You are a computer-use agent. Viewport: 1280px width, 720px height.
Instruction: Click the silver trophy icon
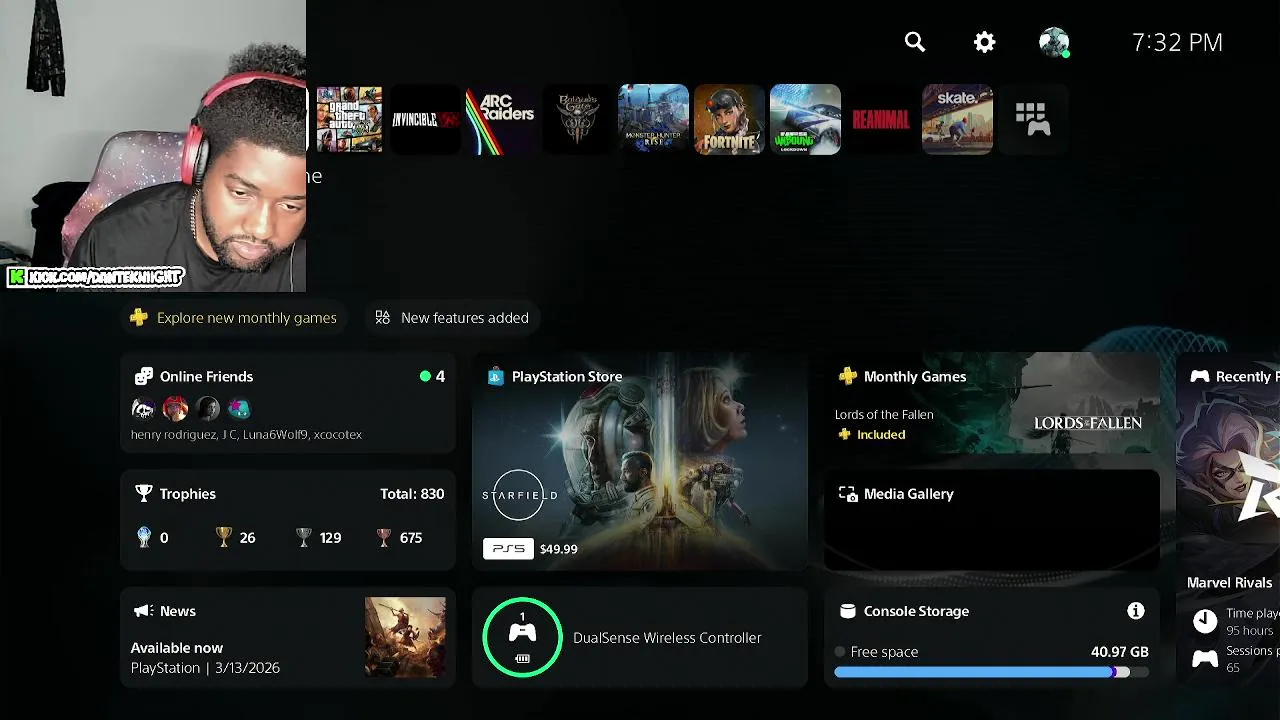point(304,537)
